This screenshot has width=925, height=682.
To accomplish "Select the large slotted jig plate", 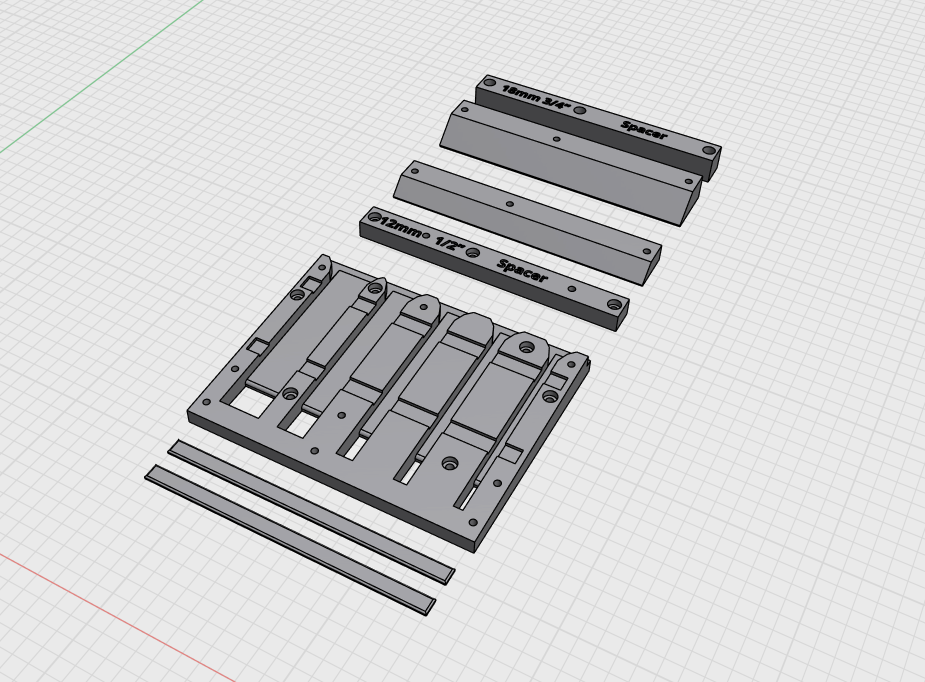I will click(x=388, y=404).
